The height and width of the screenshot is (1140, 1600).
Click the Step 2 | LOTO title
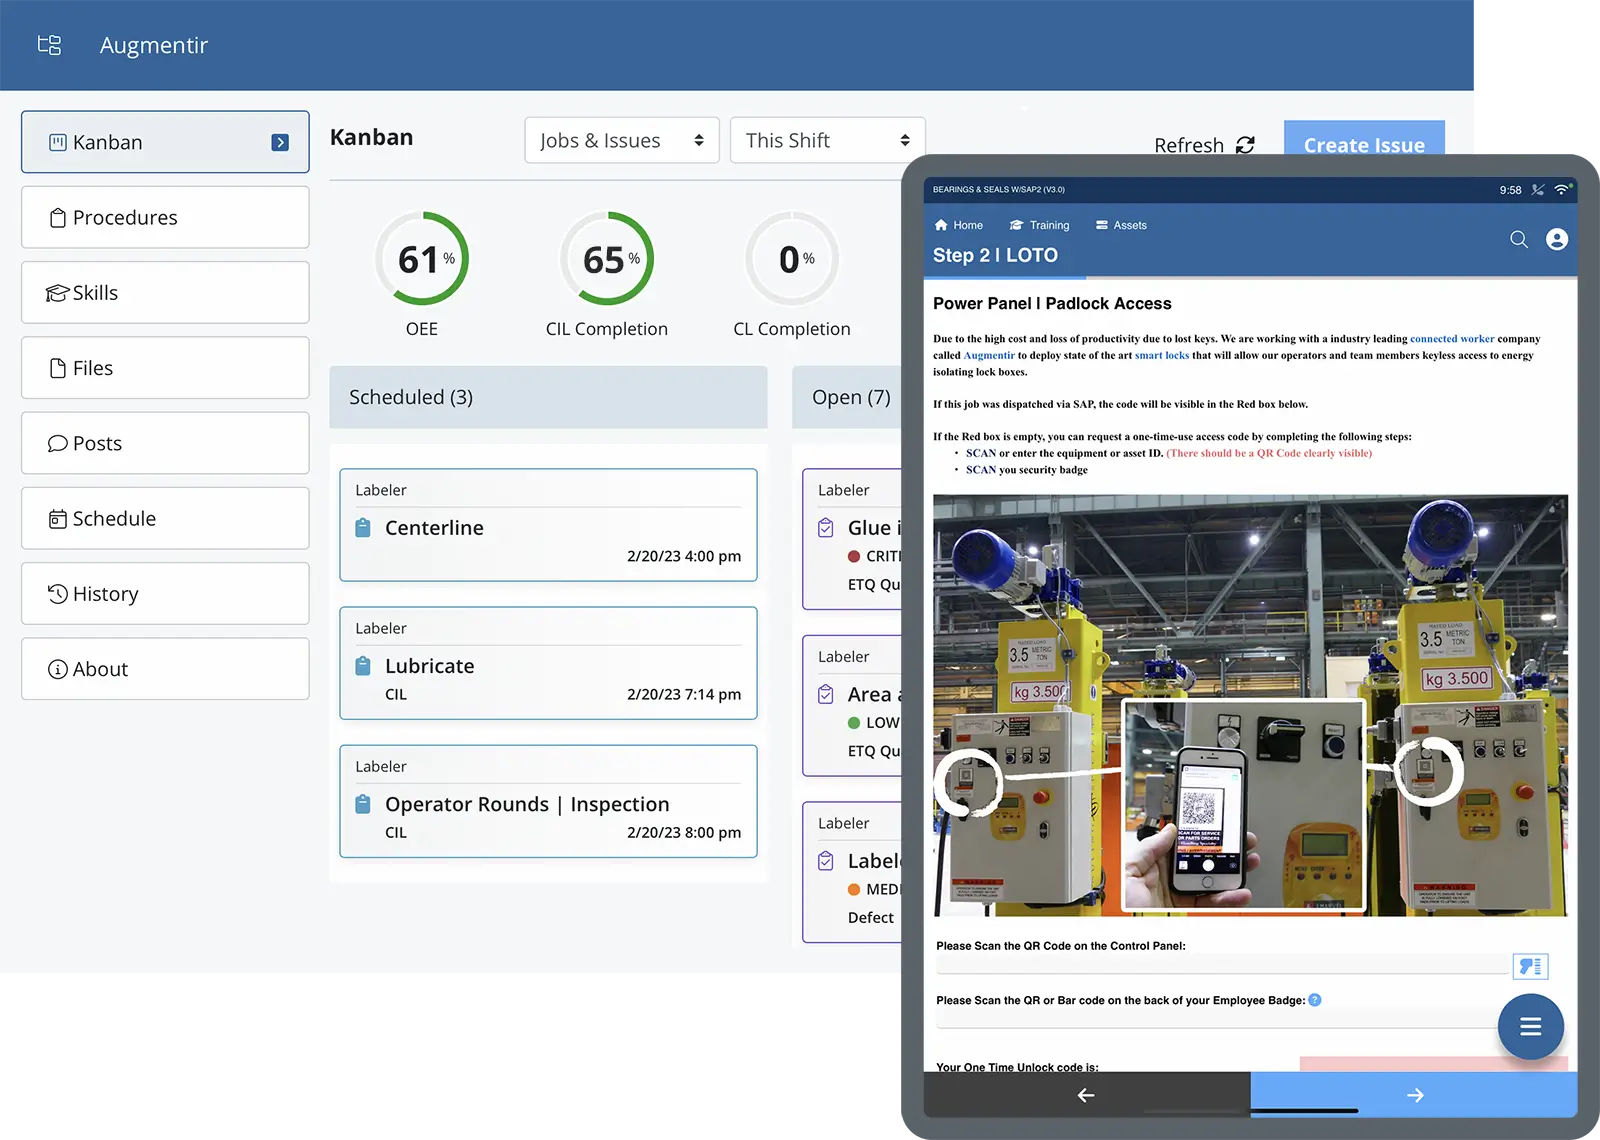click(x=995, y=255)
